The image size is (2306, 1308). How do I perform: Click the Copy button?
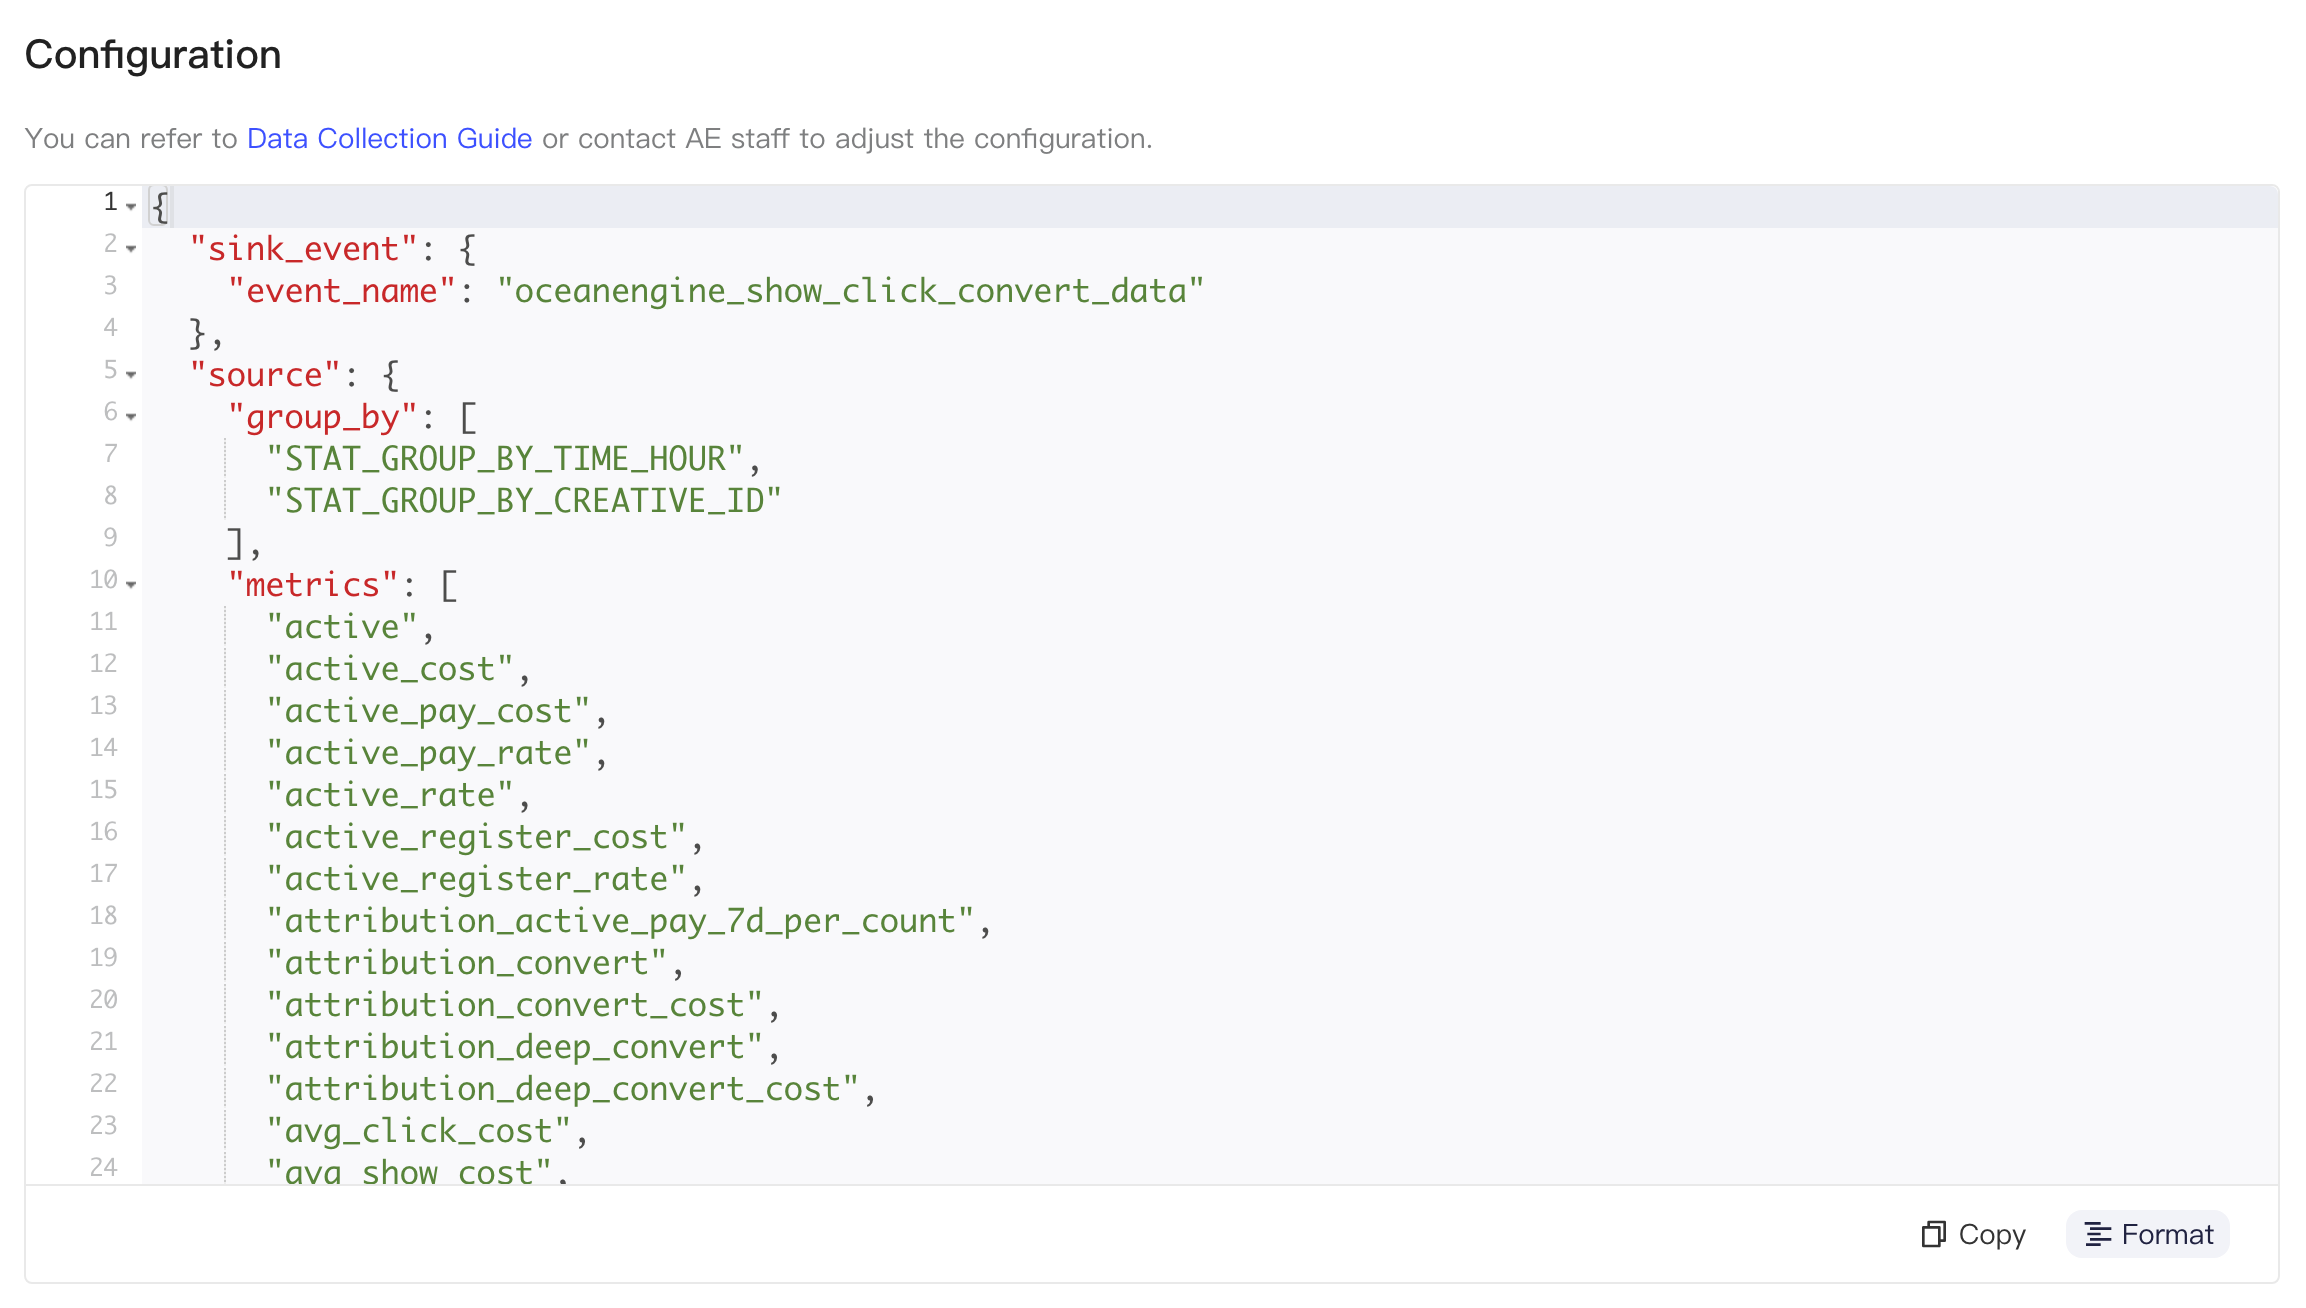(x=1973, y=1234)
